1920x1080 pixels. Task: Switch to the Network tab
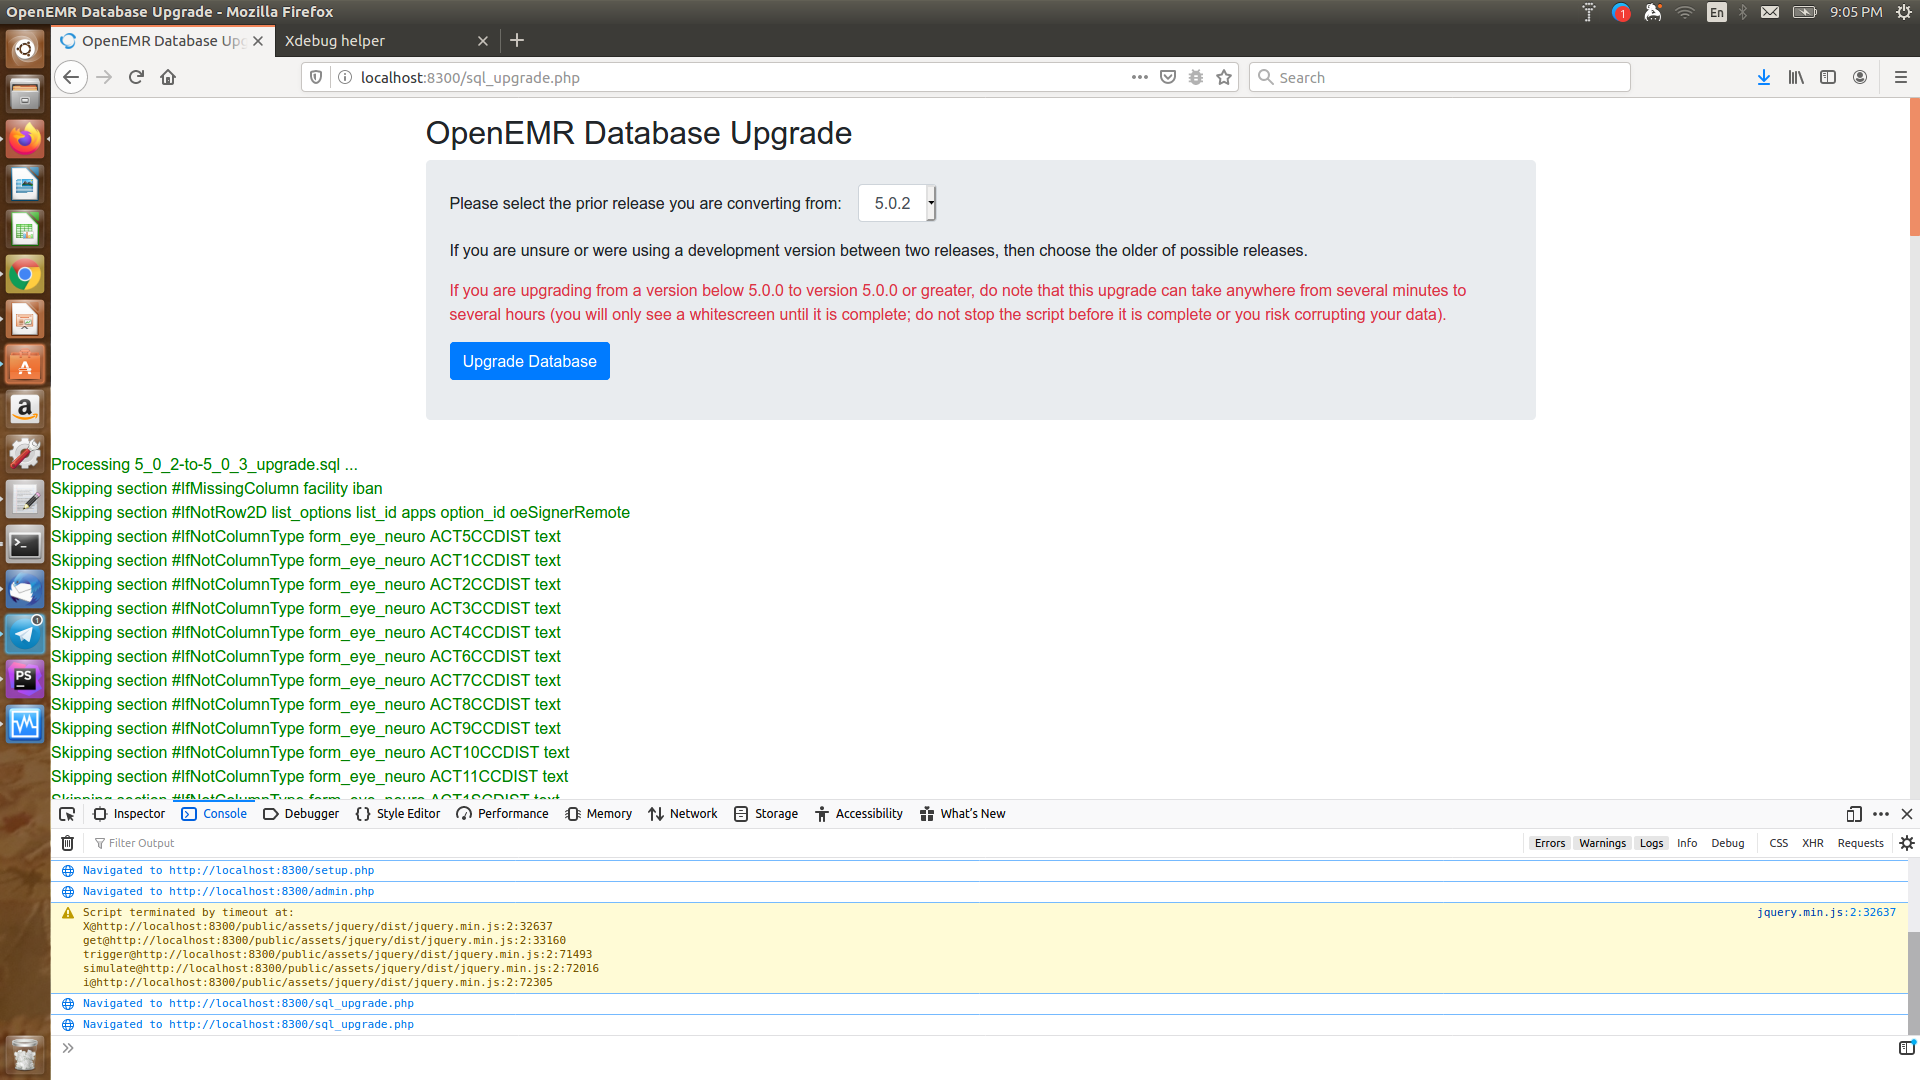(683, 813)
